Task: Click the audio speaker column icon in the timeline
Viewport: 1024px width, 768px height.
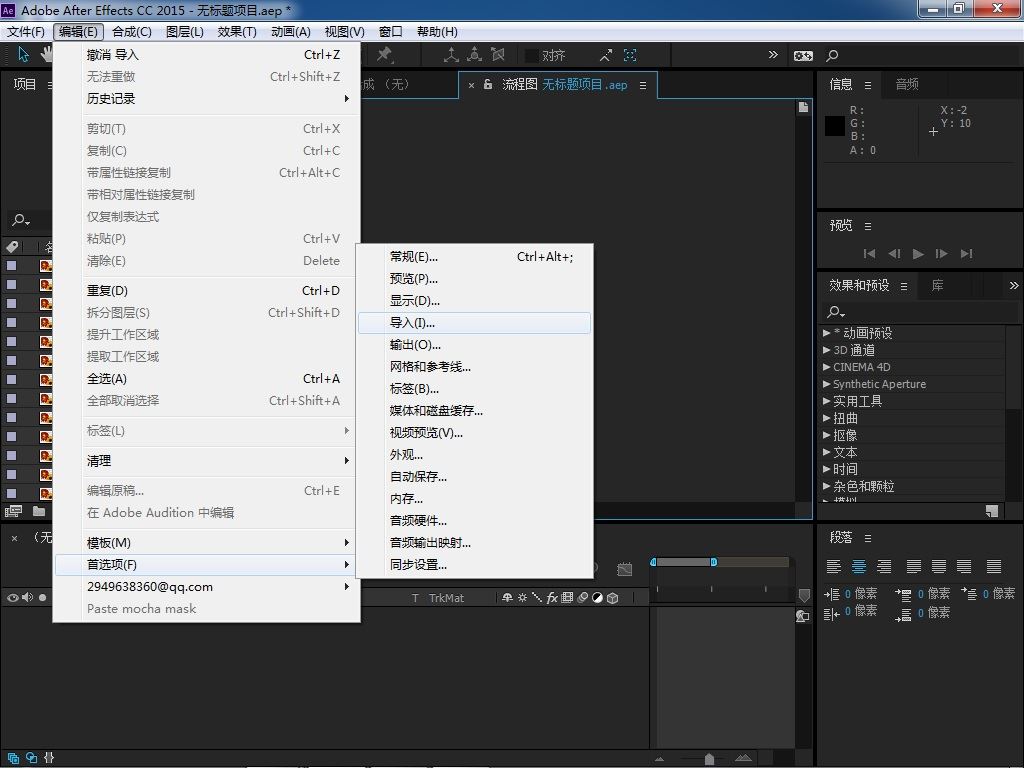Action: coord(27,598)
